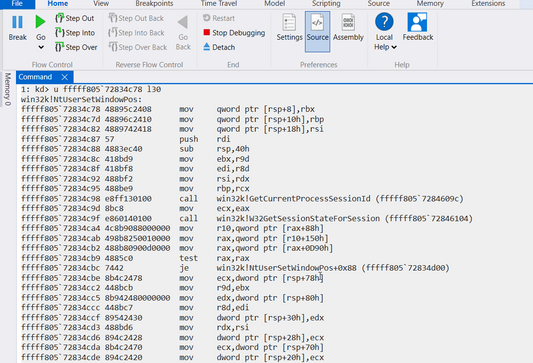Click the Restart button
This screenshot has width=533, height=363.
219,18
